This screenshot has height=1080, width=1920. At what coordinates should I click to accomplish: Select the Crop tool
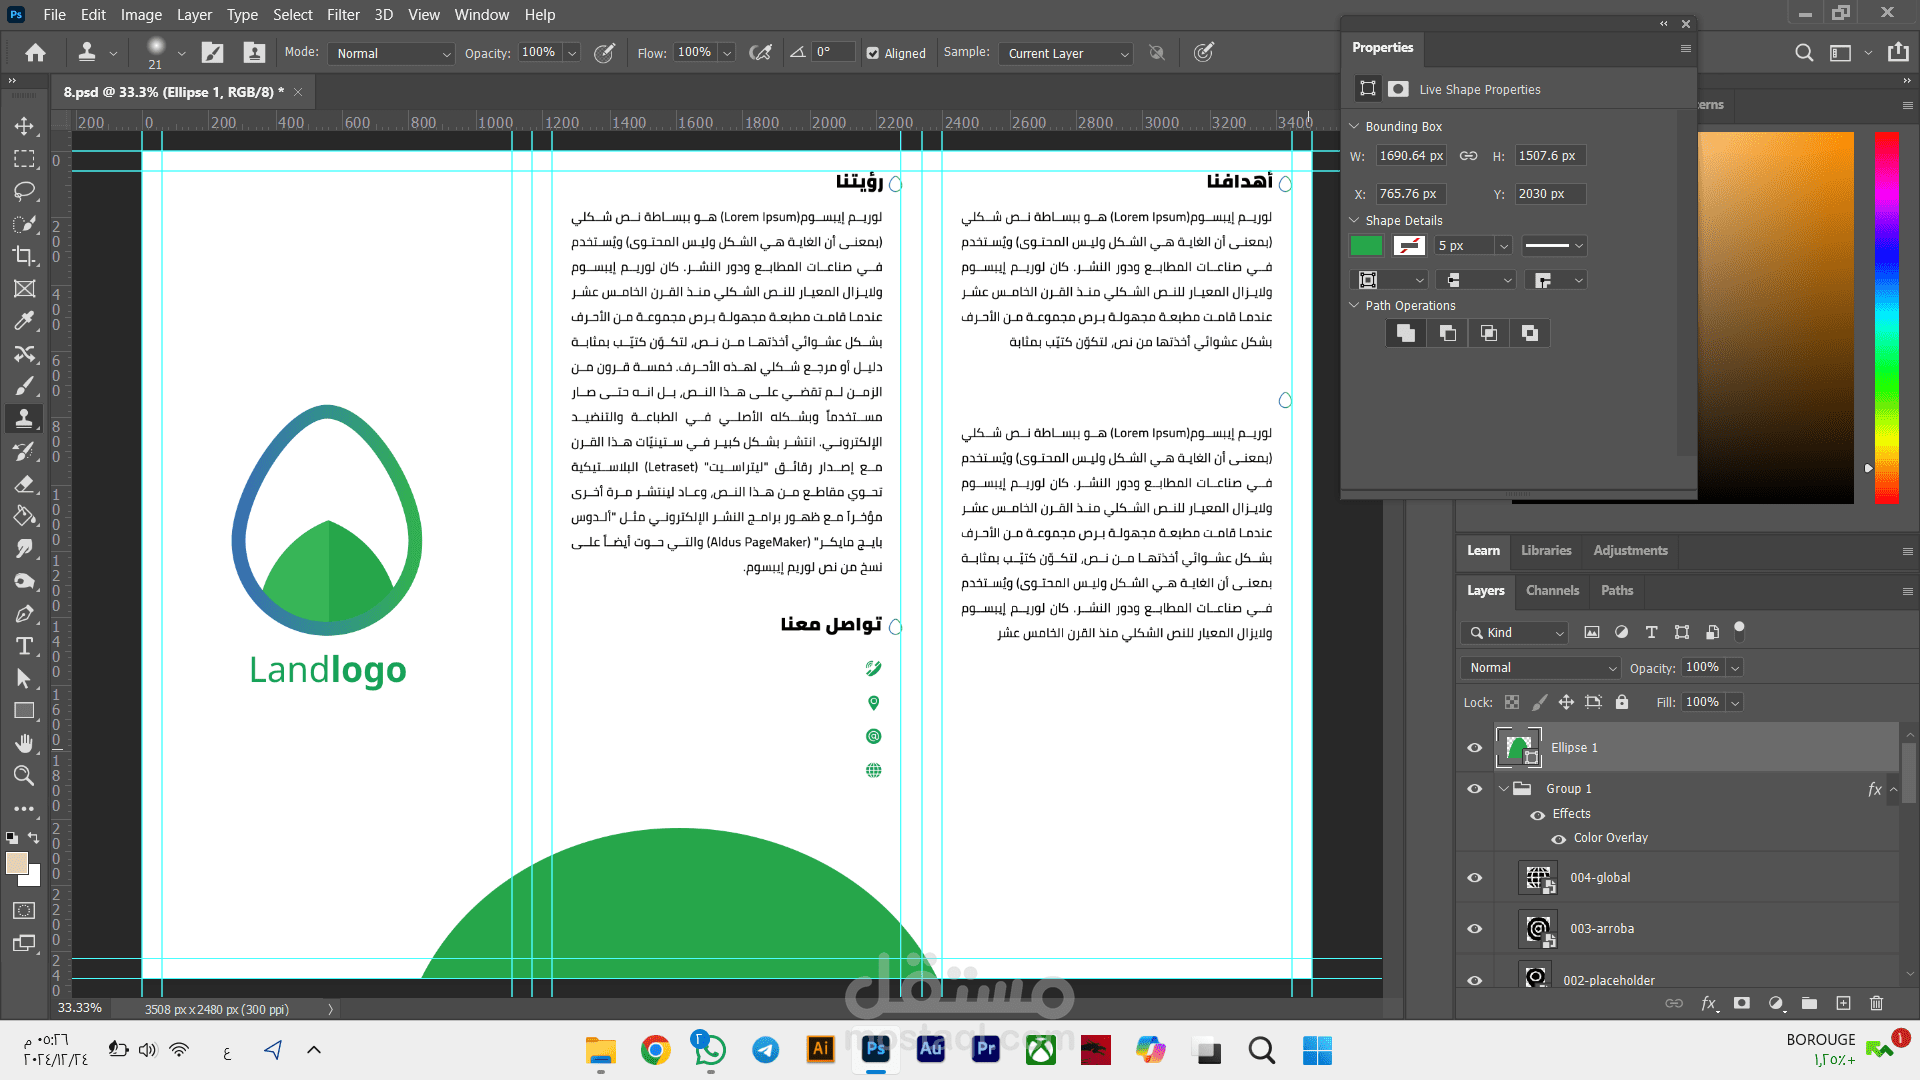tap(25, 256)
